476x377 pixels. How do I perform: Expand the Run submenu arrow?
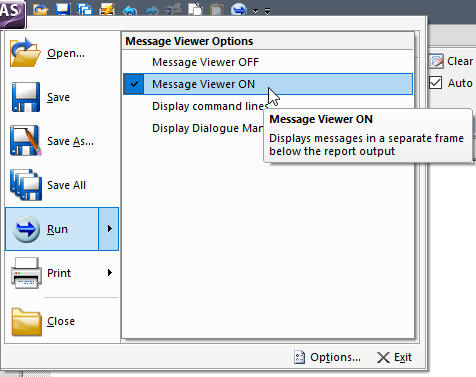pyautogui.click(x=109, y=229)
